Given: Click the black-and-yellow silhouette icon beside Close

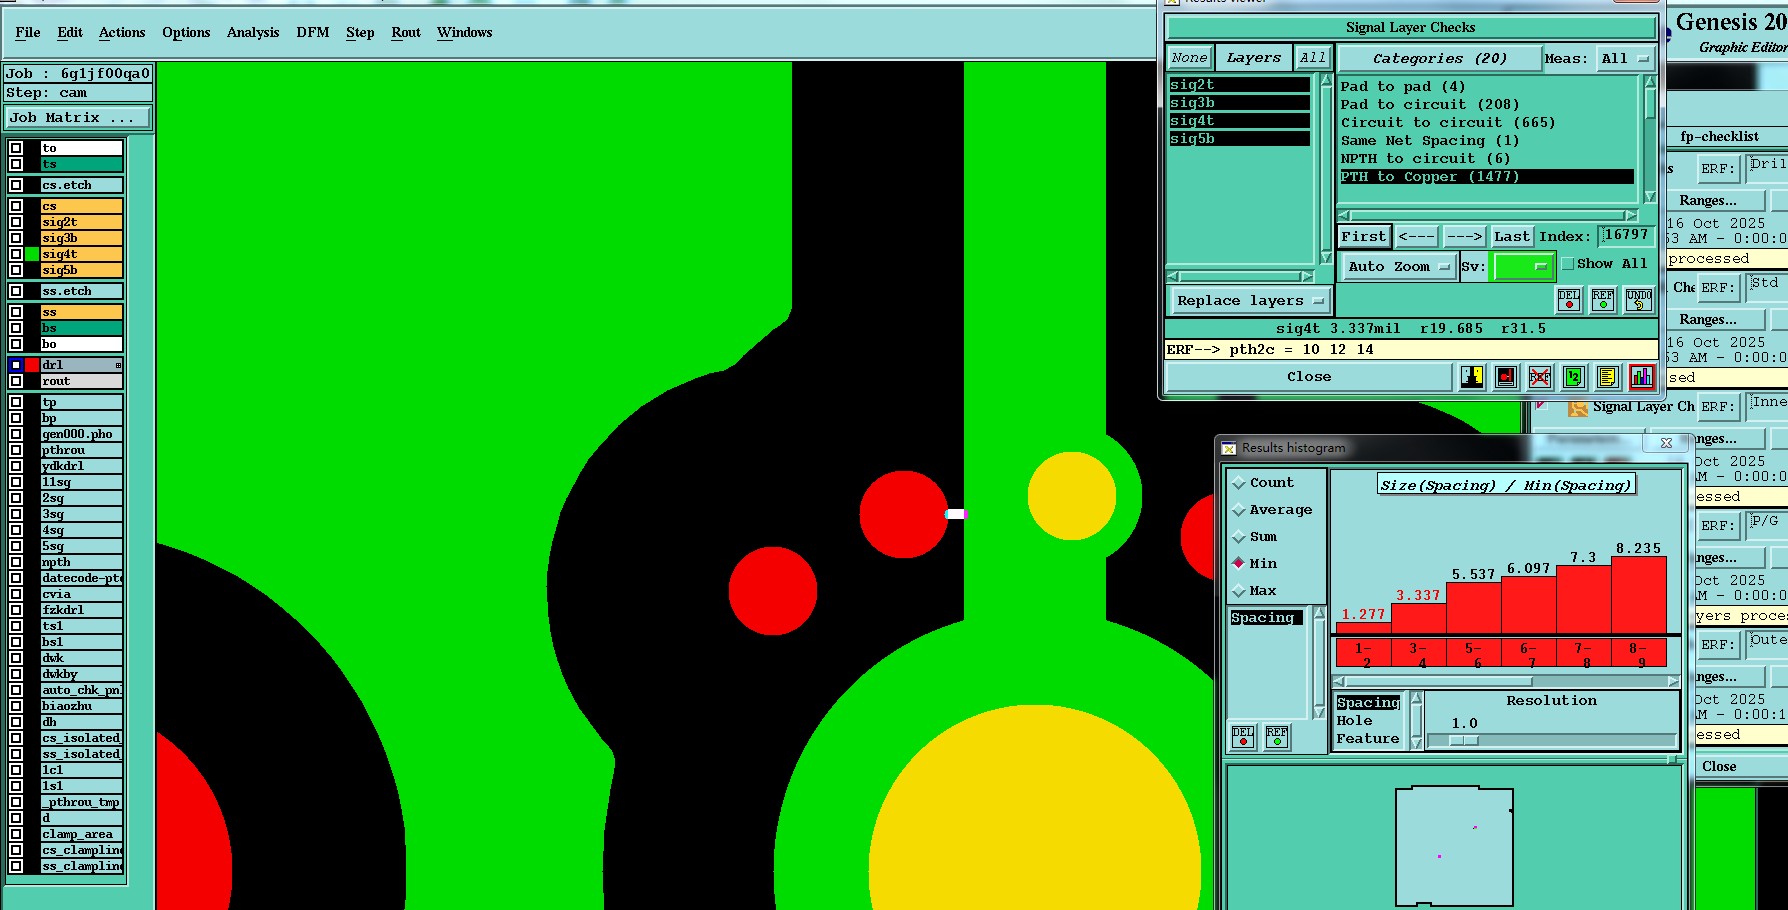Looking at the screenshot, I should tap(1472, 377).
